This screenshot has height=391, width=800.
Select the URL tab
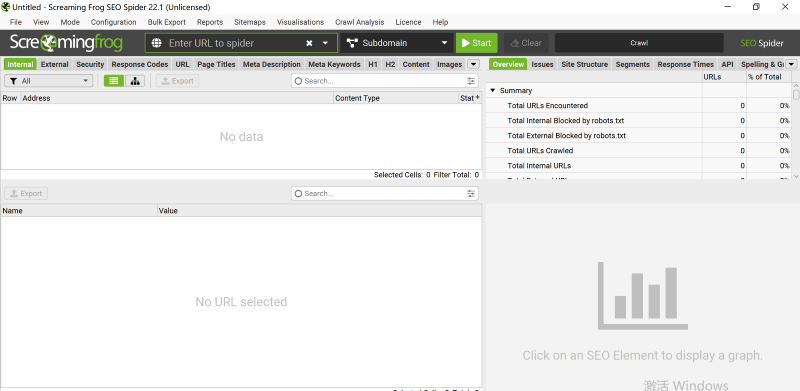point(182,64)
